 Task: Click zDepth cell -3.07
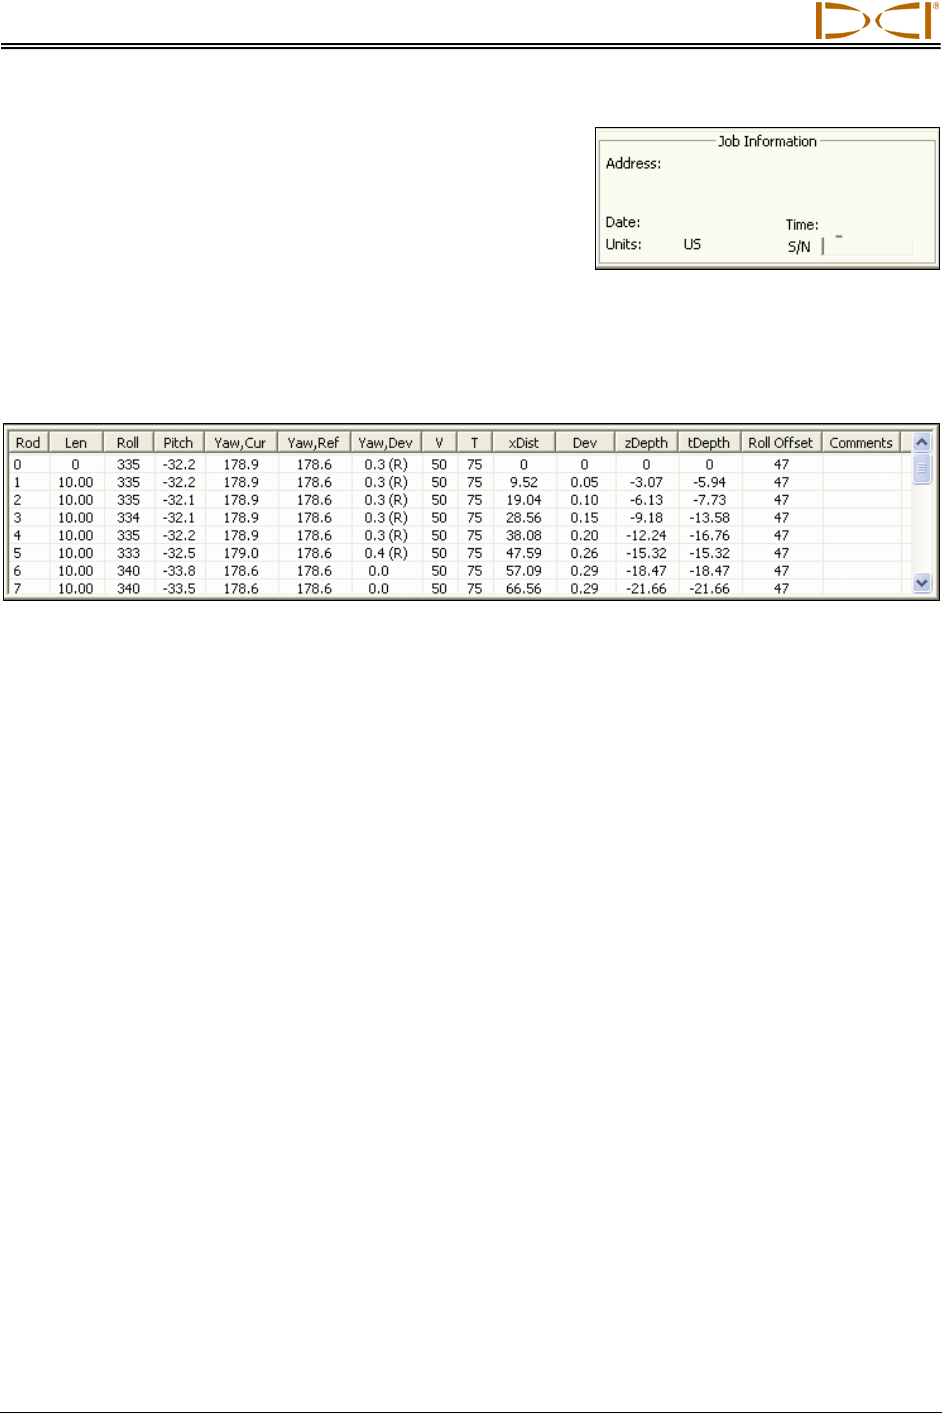(x=646, y=482)
